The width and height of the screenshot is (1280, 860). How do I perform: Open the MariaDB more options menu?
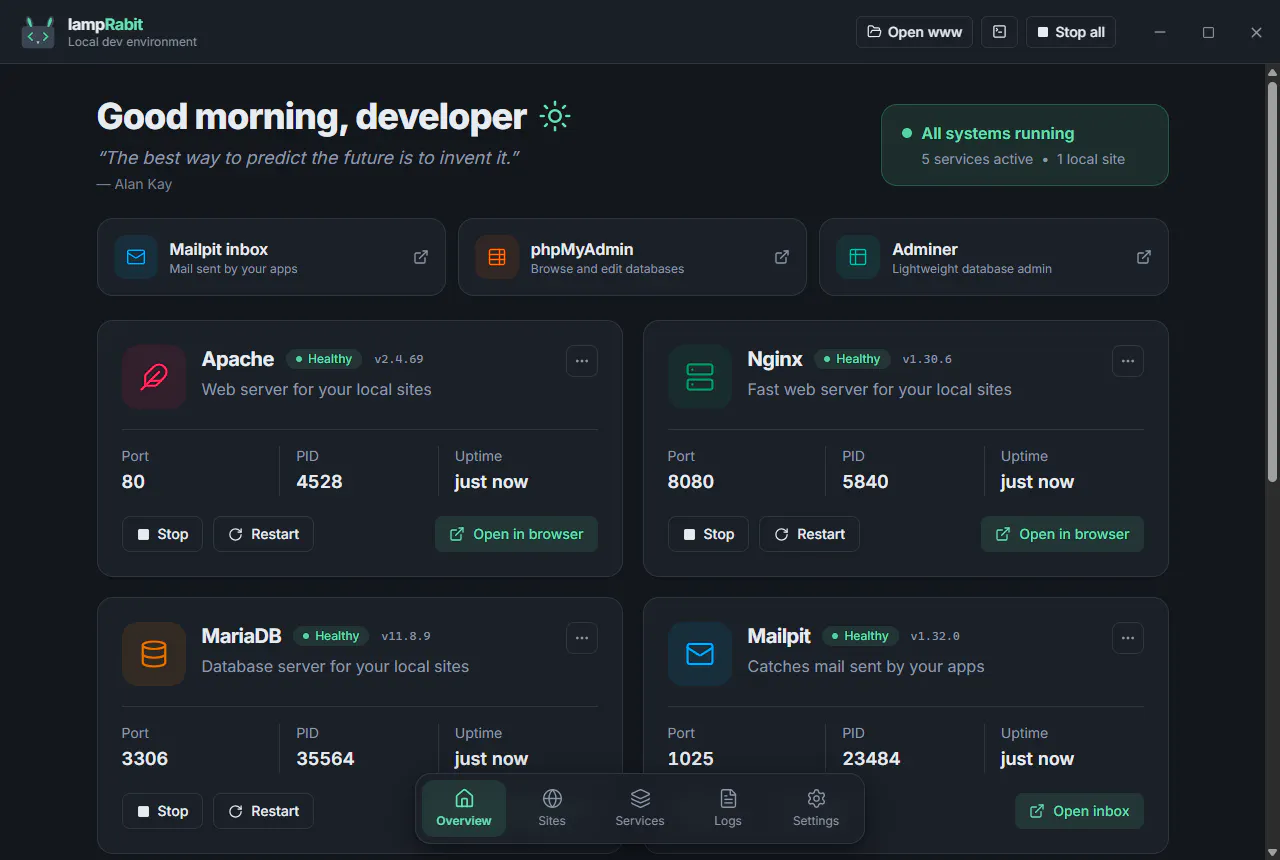pyautogui.click(x=582, y=638)
